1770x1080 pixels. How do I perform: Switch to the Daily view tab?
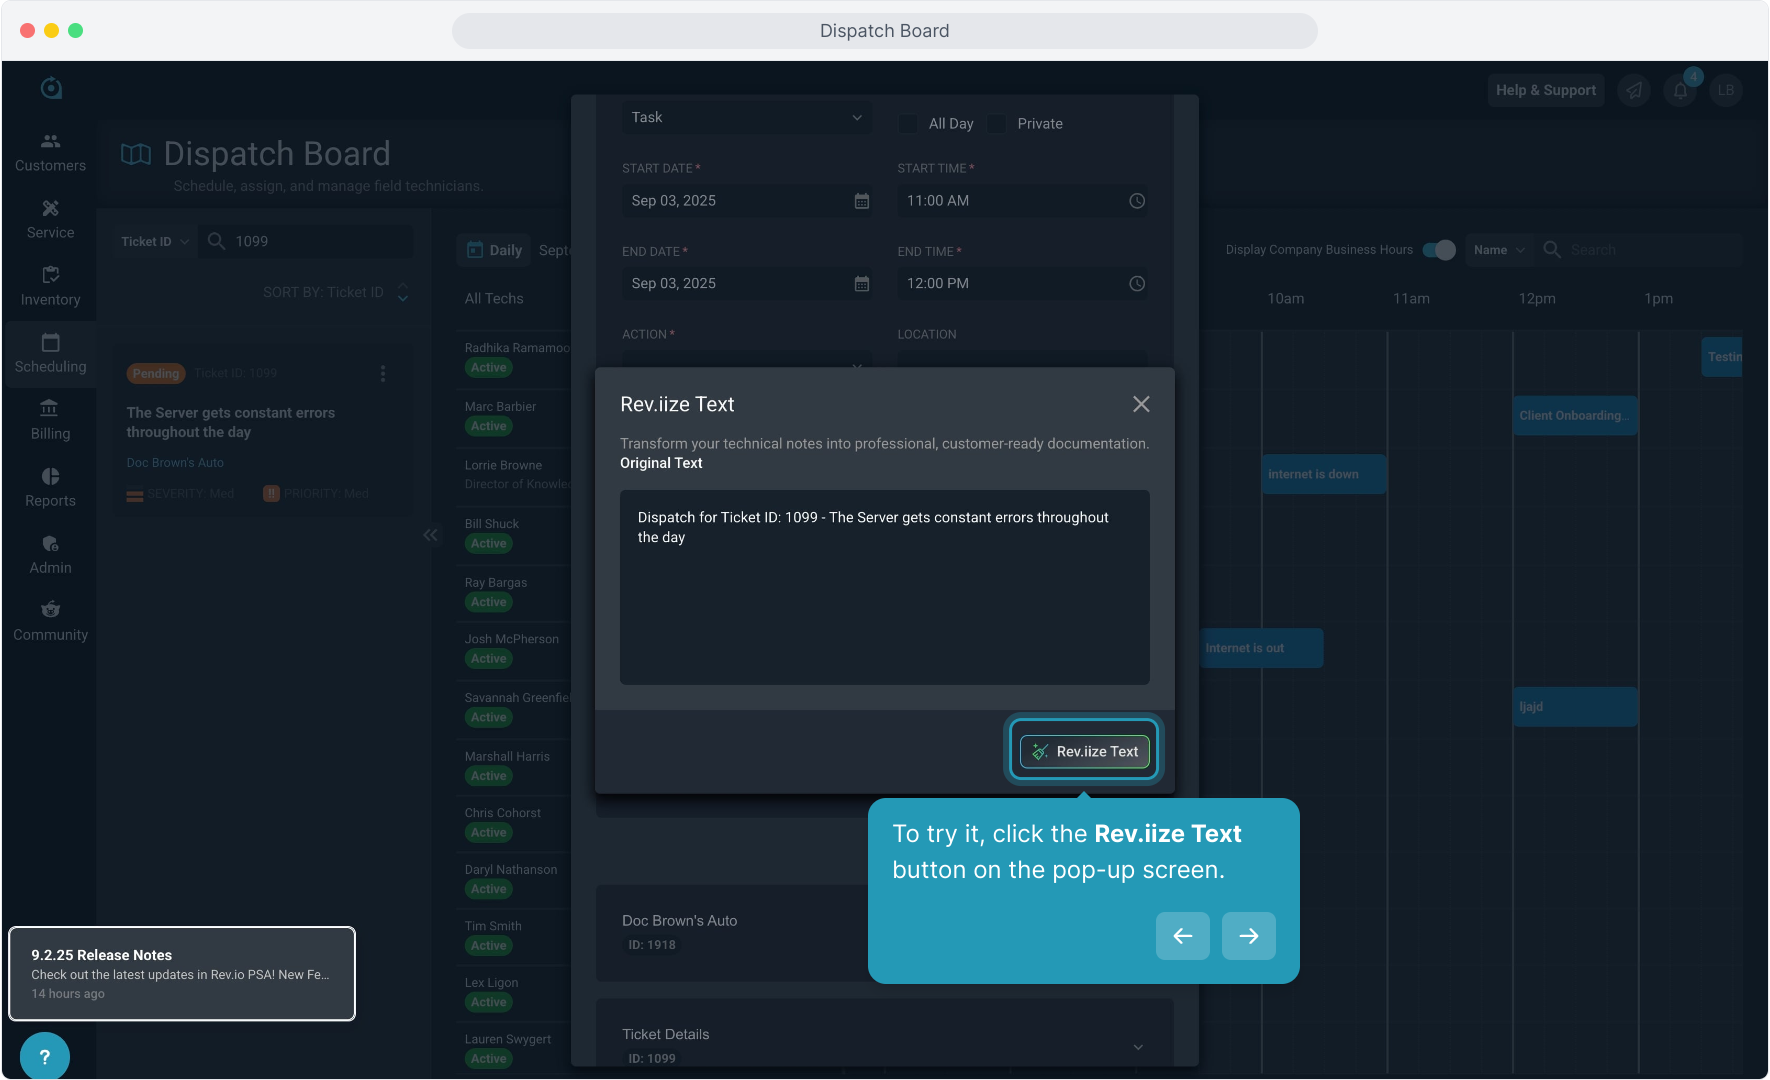pos(495,250)
